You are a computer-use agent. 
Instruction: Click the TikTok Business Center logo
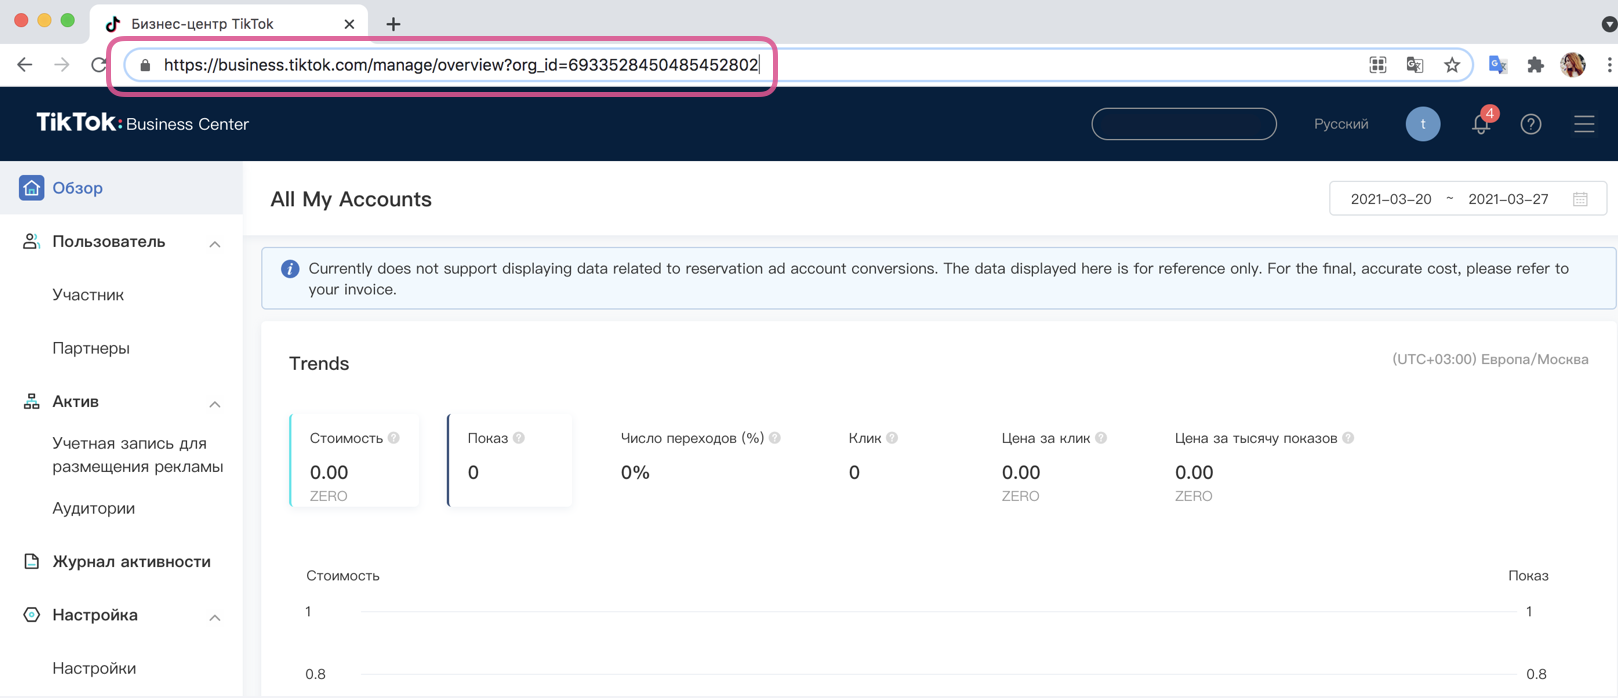click(x=143, y=123)
